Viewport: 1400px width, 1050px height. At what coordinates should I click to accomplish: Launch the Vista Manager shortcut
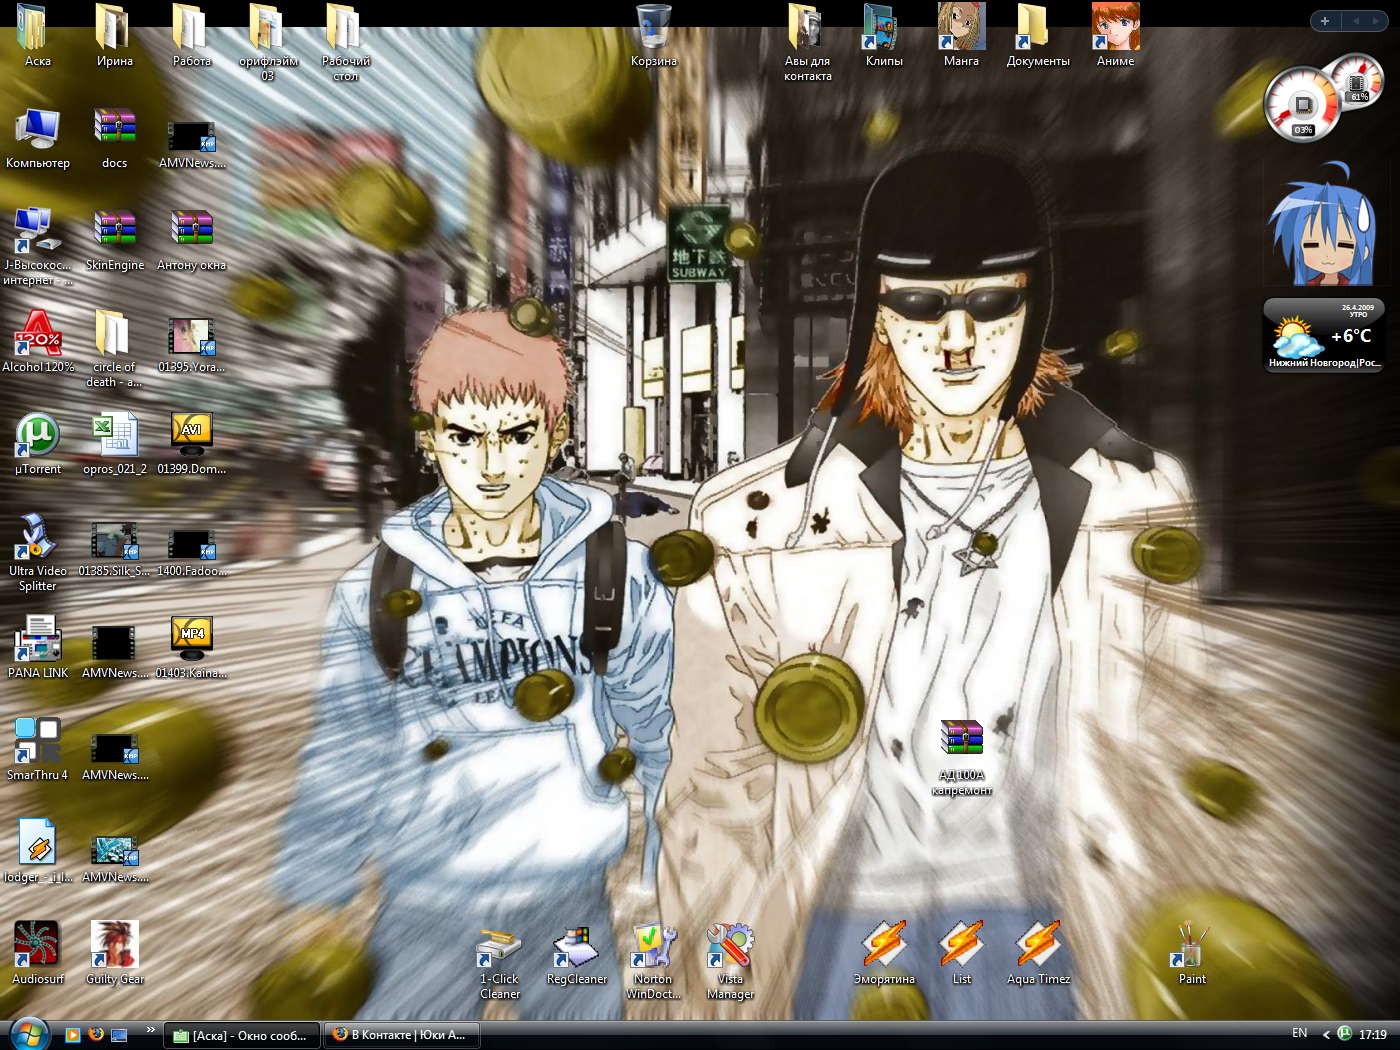[730, 946]
